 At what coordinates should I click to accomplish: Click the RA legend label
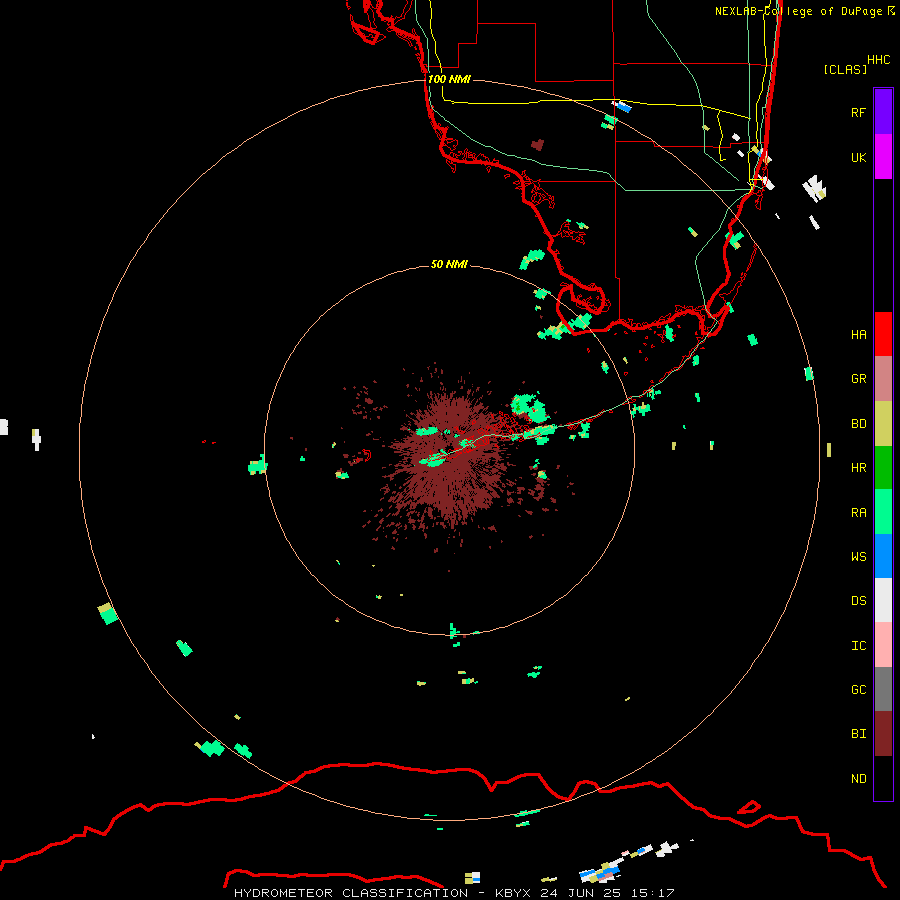[858, 513]
